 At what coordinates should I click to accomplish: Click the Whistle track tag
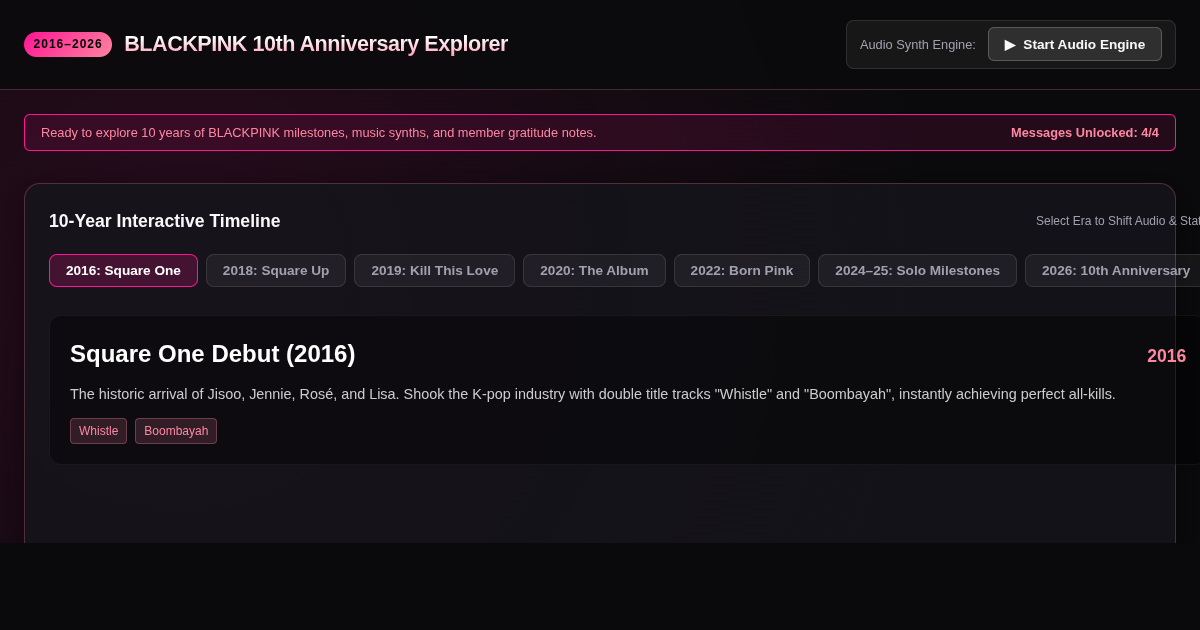(98, 431)
